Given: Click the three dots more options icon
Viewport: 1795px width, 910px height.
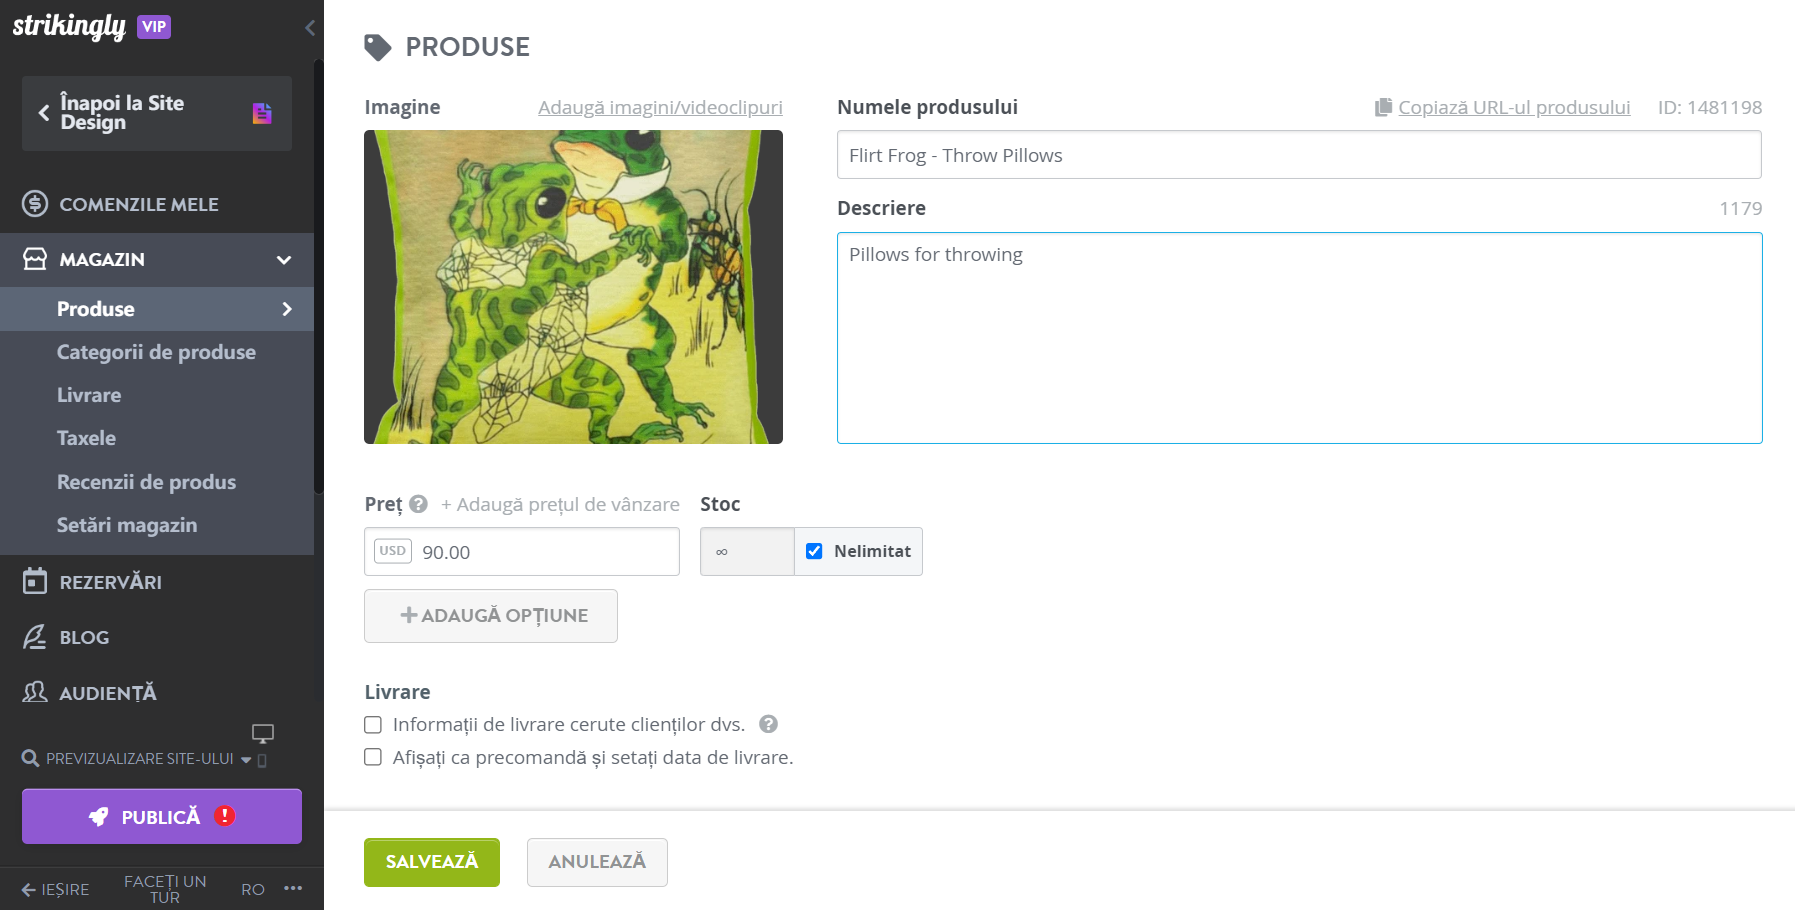Looking at the screenshot, I should [293, 888].
